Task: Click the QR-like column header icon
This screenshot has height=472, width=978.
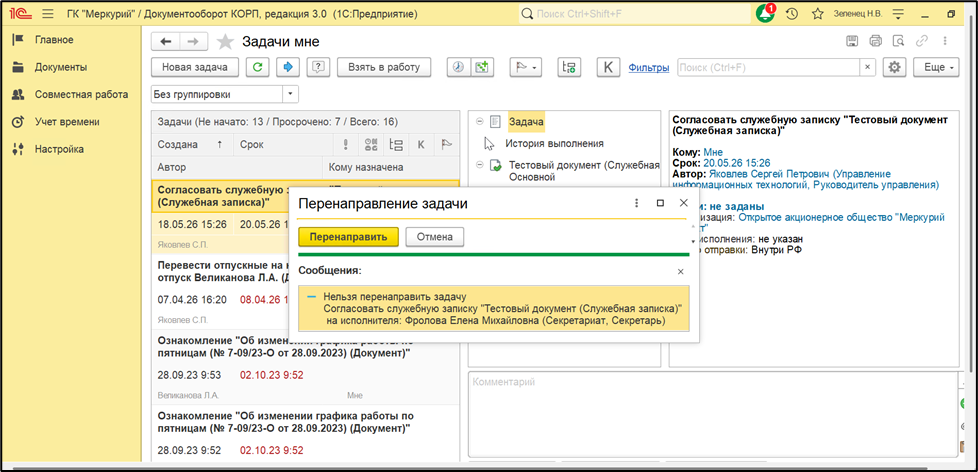Action: pyautogui.click(x=370, y=145)
